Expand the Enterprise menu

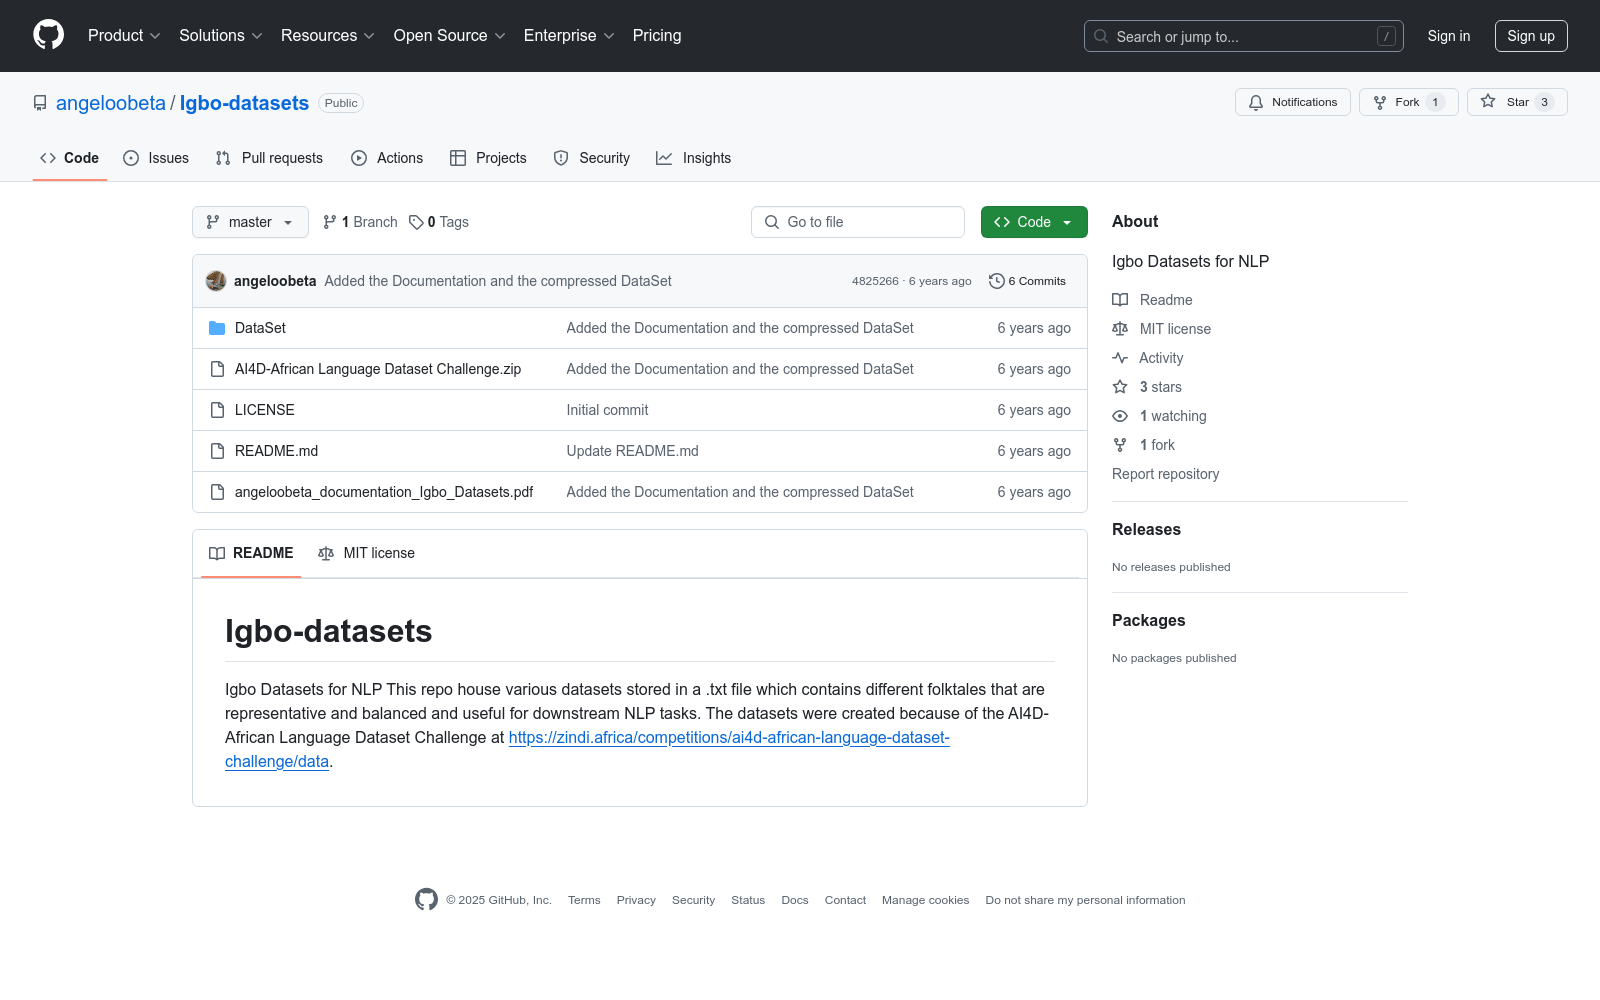[569, 35]
